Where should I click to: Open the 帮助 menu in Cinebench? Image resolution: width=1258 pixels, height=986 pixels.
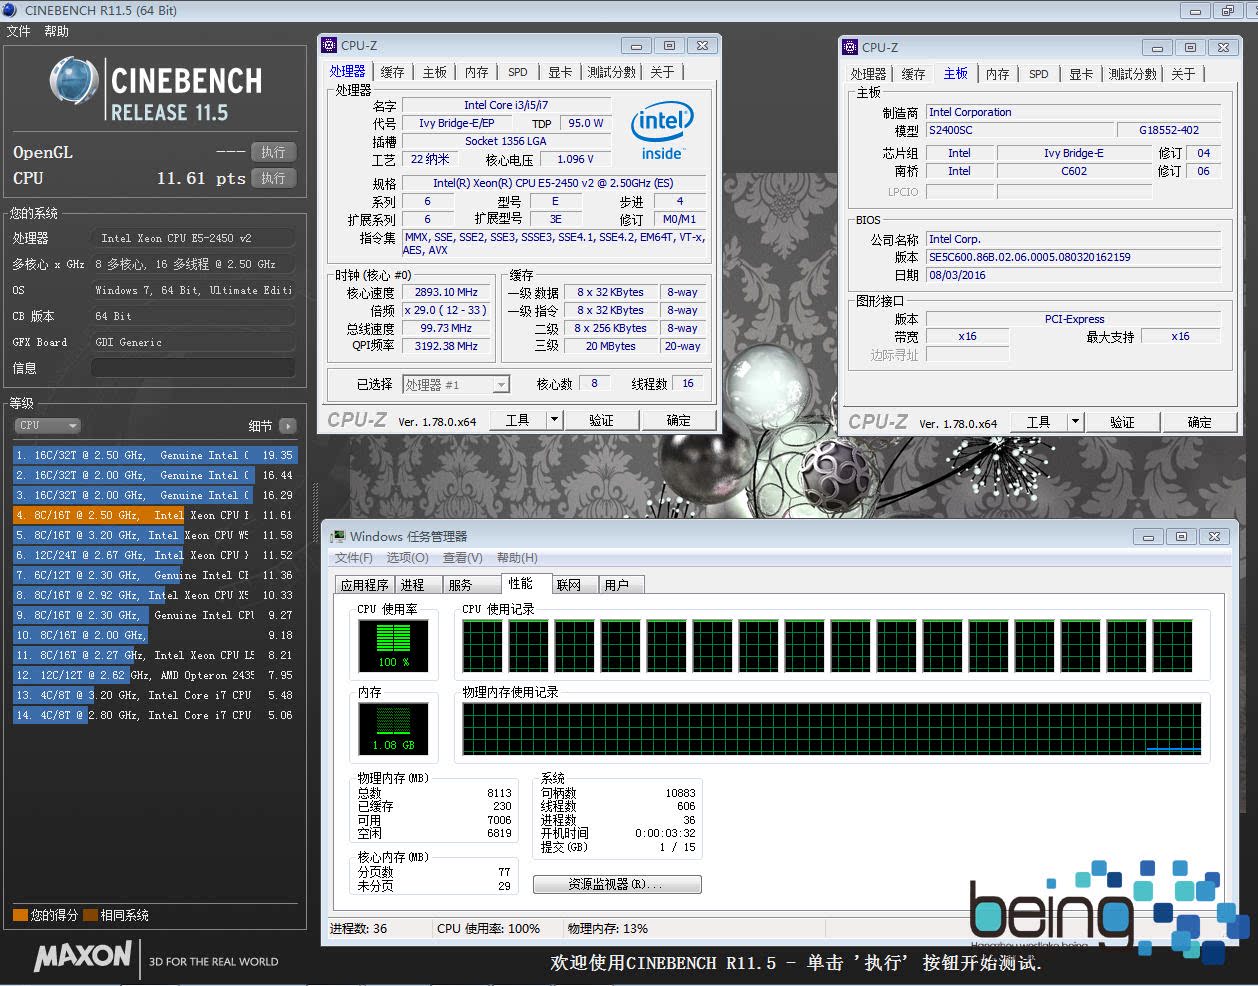[57, 31]
